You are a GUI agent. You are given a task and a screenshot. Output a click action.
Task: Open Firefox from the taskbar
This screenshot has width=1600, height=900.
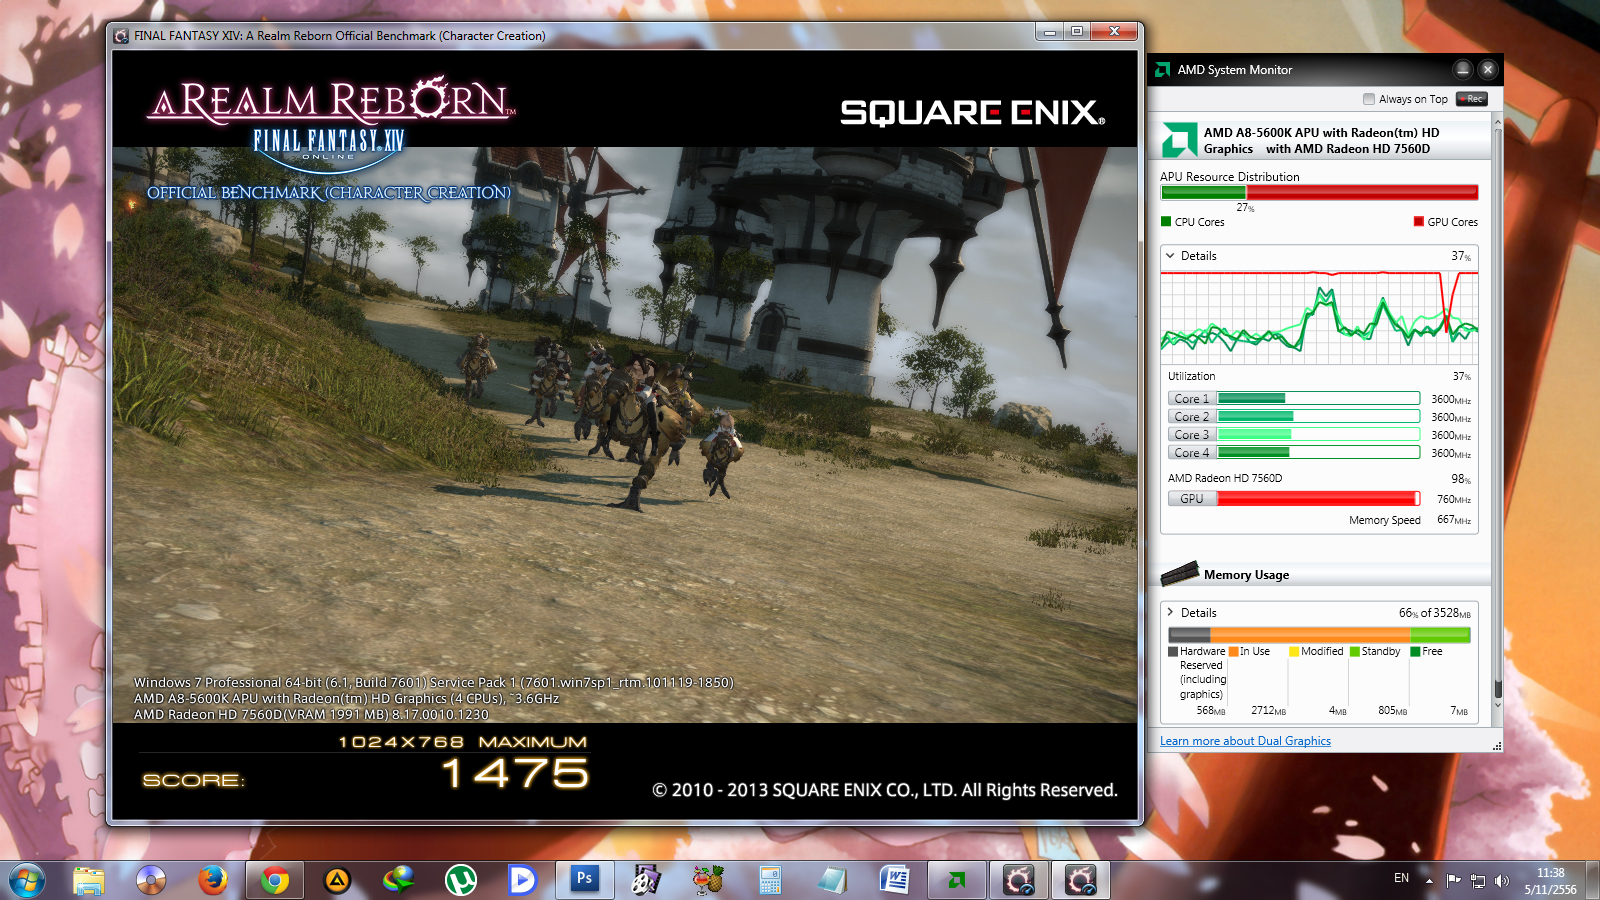pyautogui.click(x=213, y=880)
